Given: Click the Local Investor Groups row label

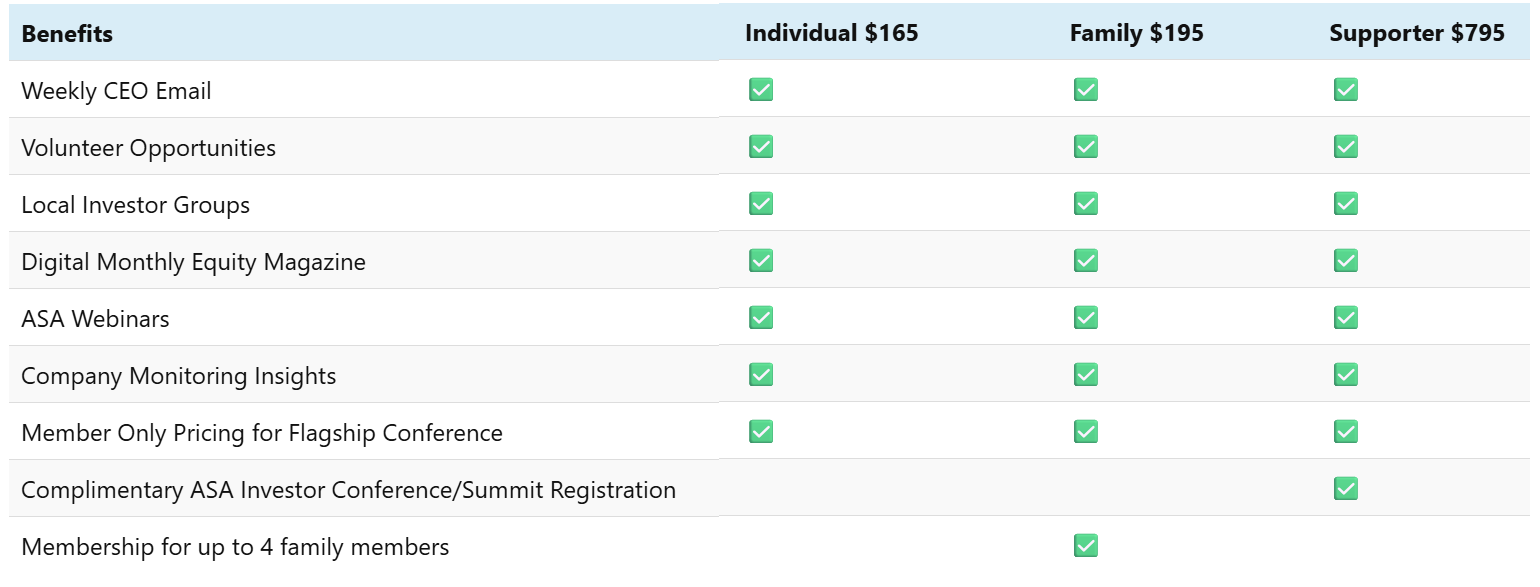Looking at the screenshot, I should tap(136, 205).
